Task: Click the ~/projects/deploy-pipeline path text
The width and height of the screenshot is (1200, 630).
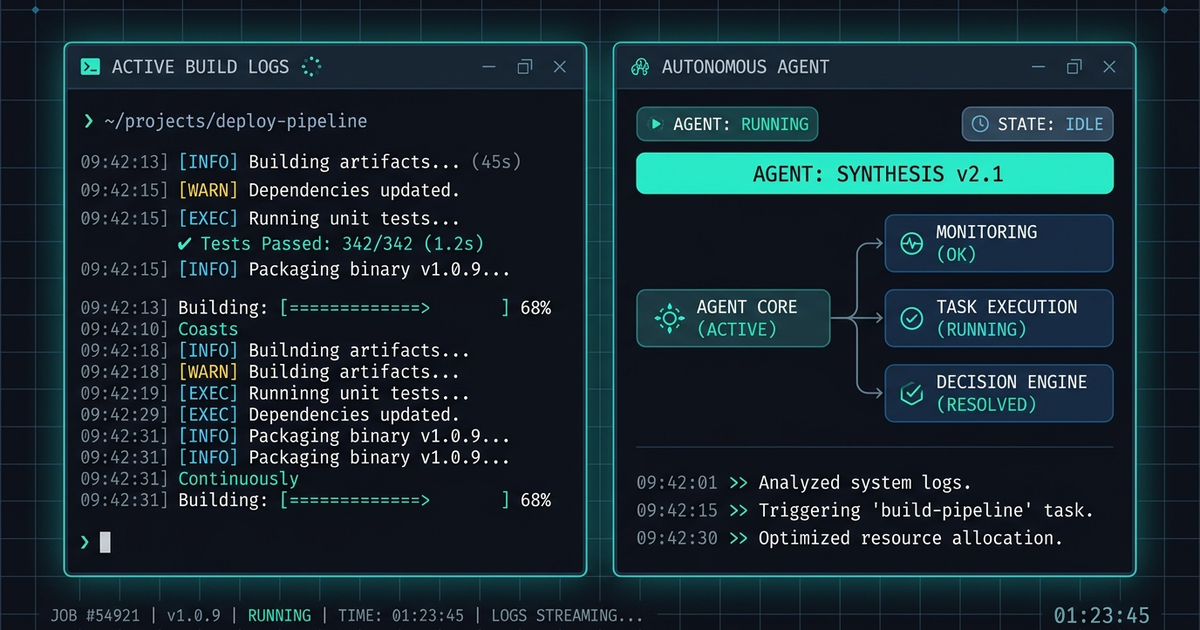Action: coord(236,122)
